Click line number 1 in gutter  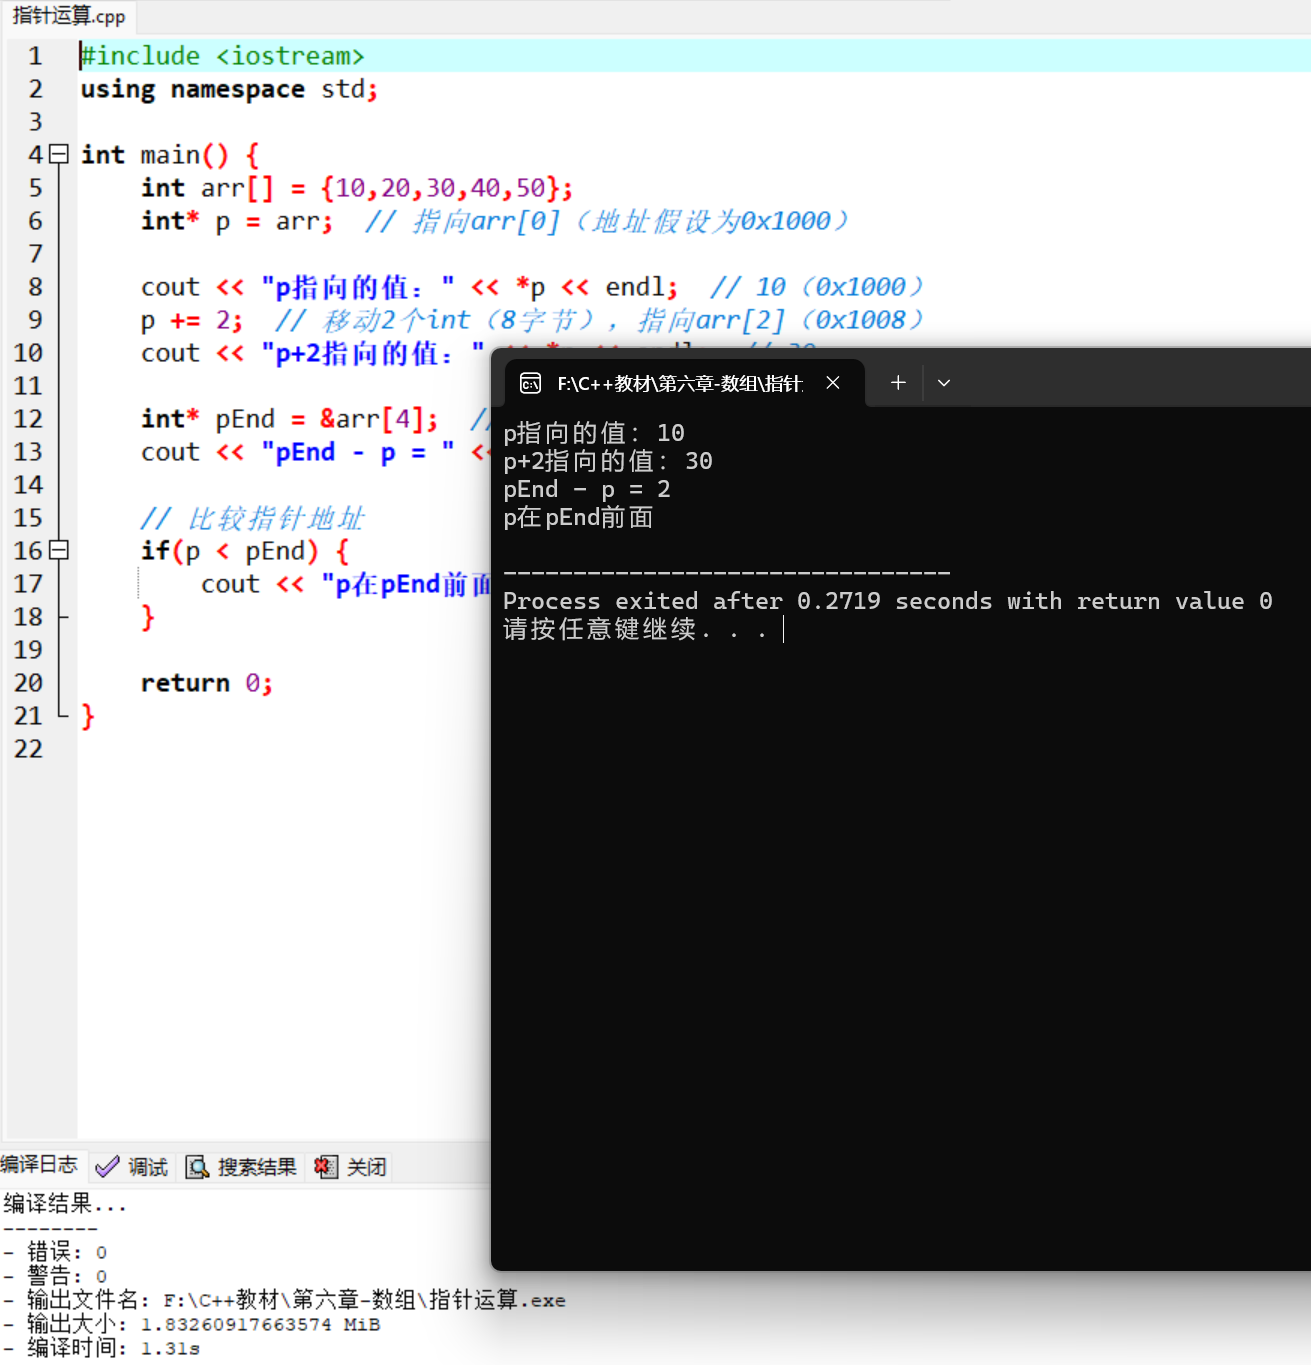[35, 56]
